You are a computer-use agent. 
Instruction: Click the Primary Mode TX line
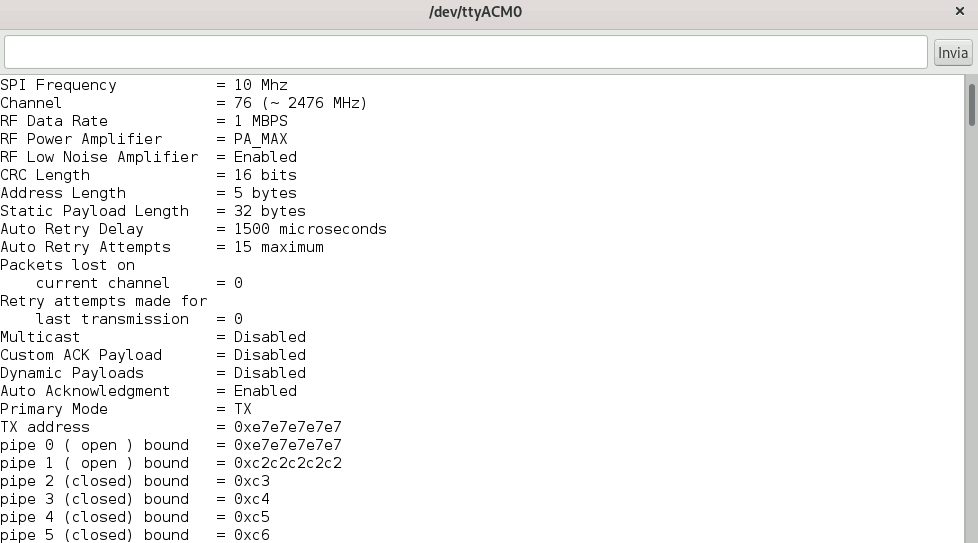(125, 409)
